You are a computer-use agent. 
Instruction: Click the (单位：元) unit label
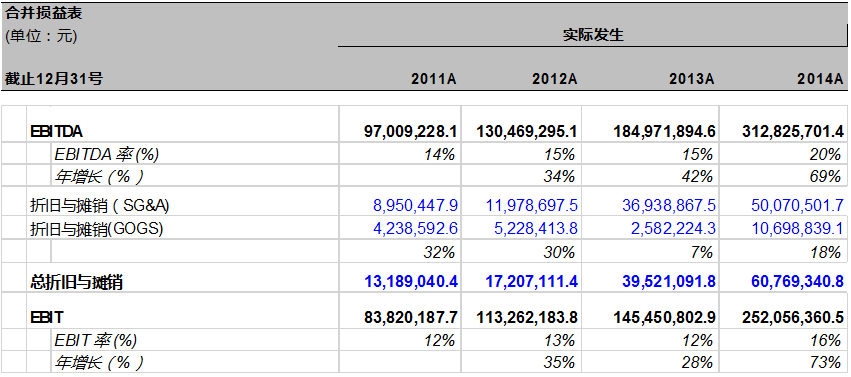(x=42, y=36)
